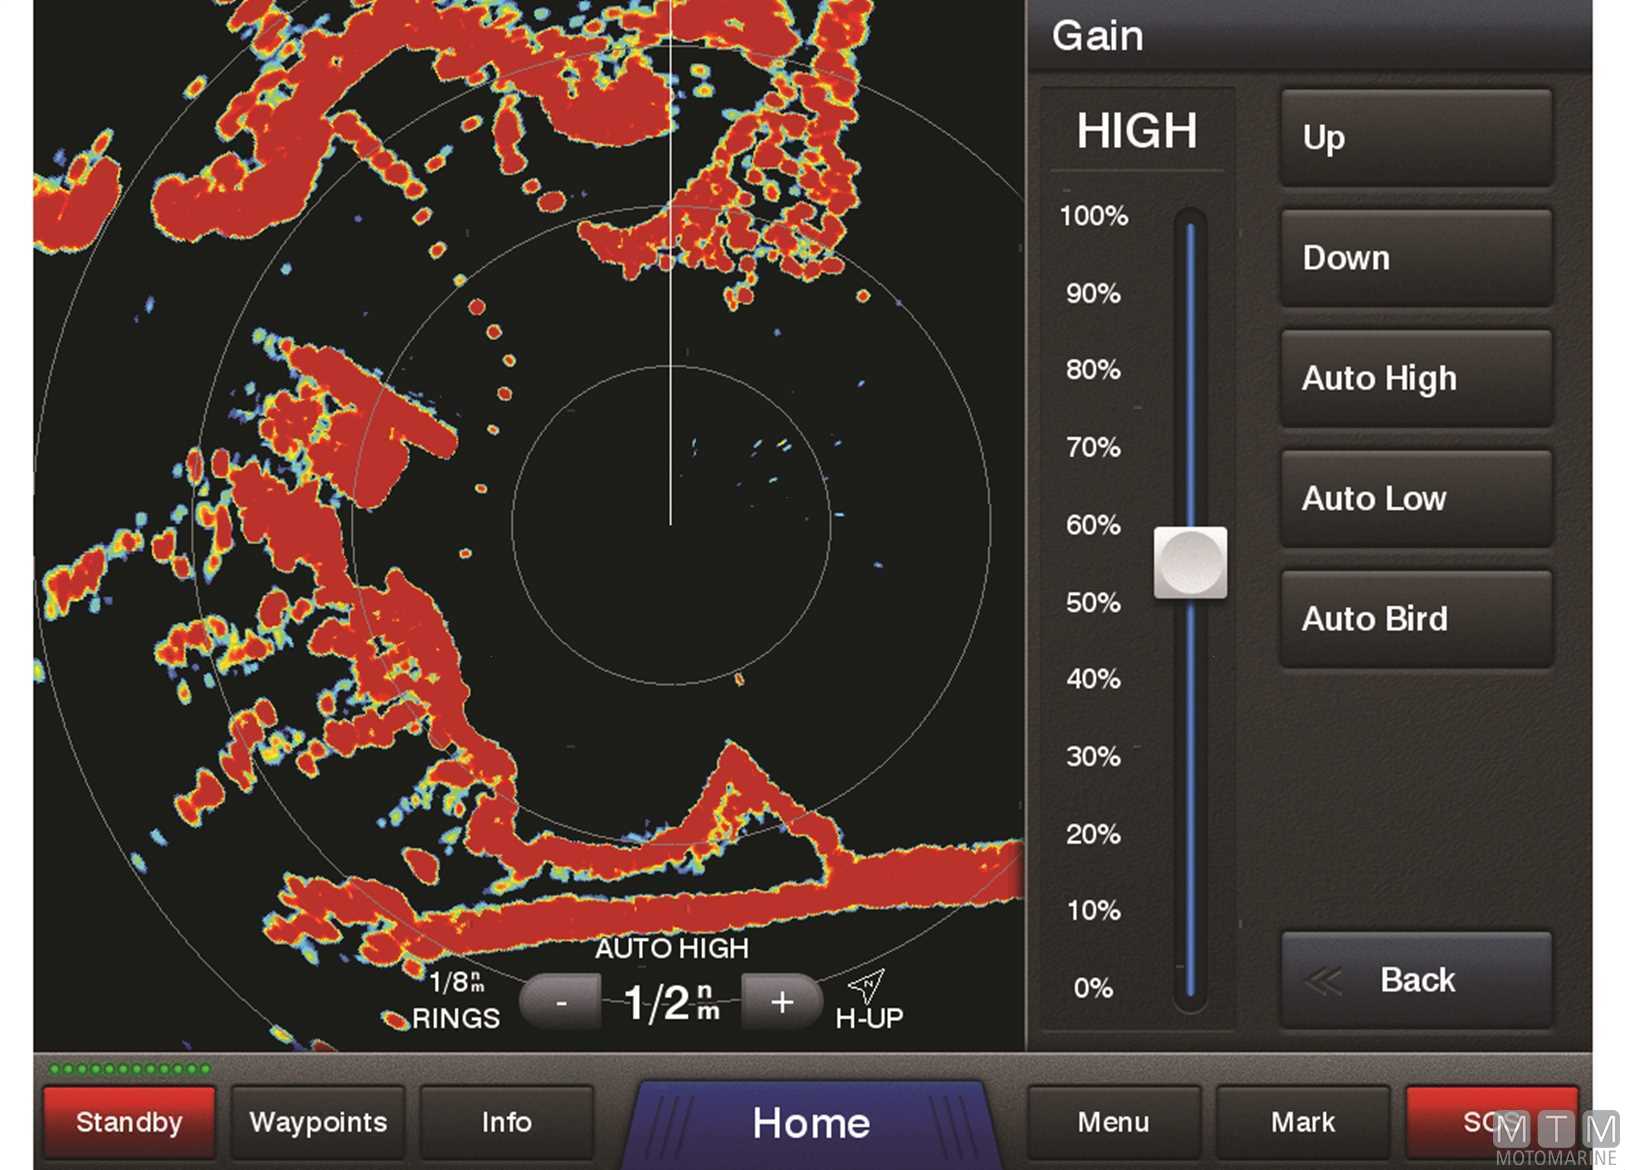Enable Auto Bird gain mode
This screenshot has height=1170, width=1625.
(x=1416, y=619)
